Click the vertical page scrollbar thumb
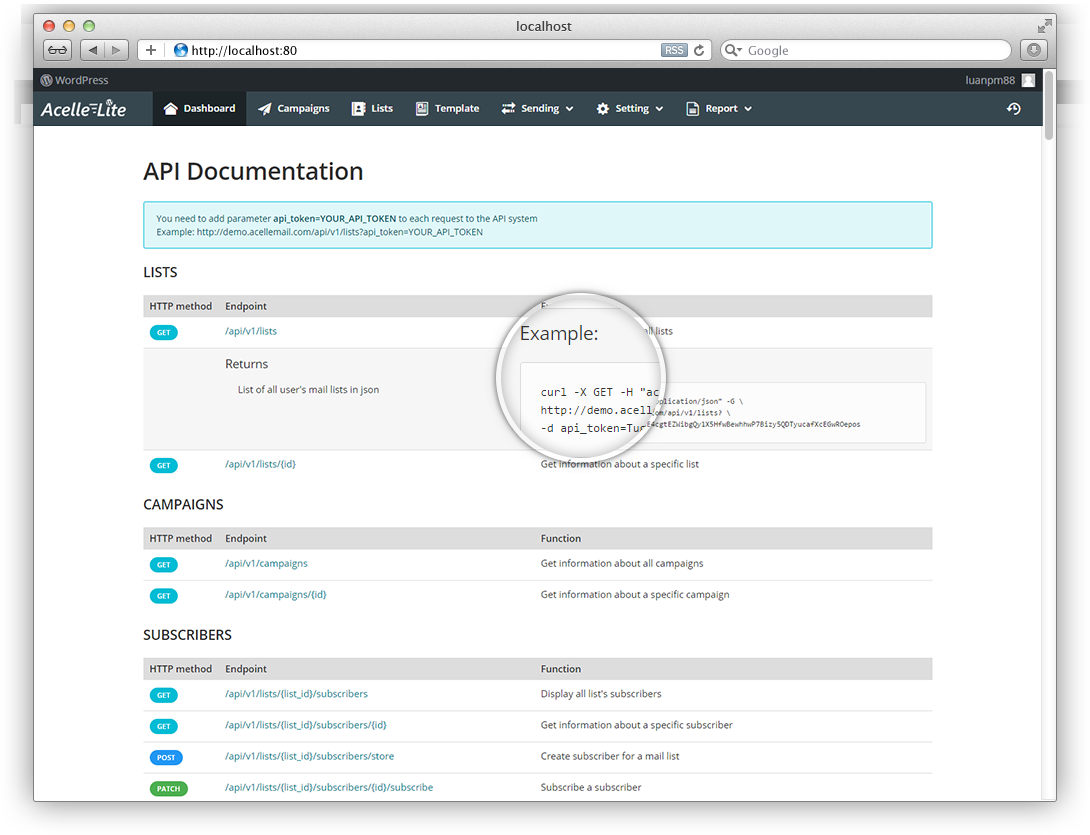 coord(1049,104)
